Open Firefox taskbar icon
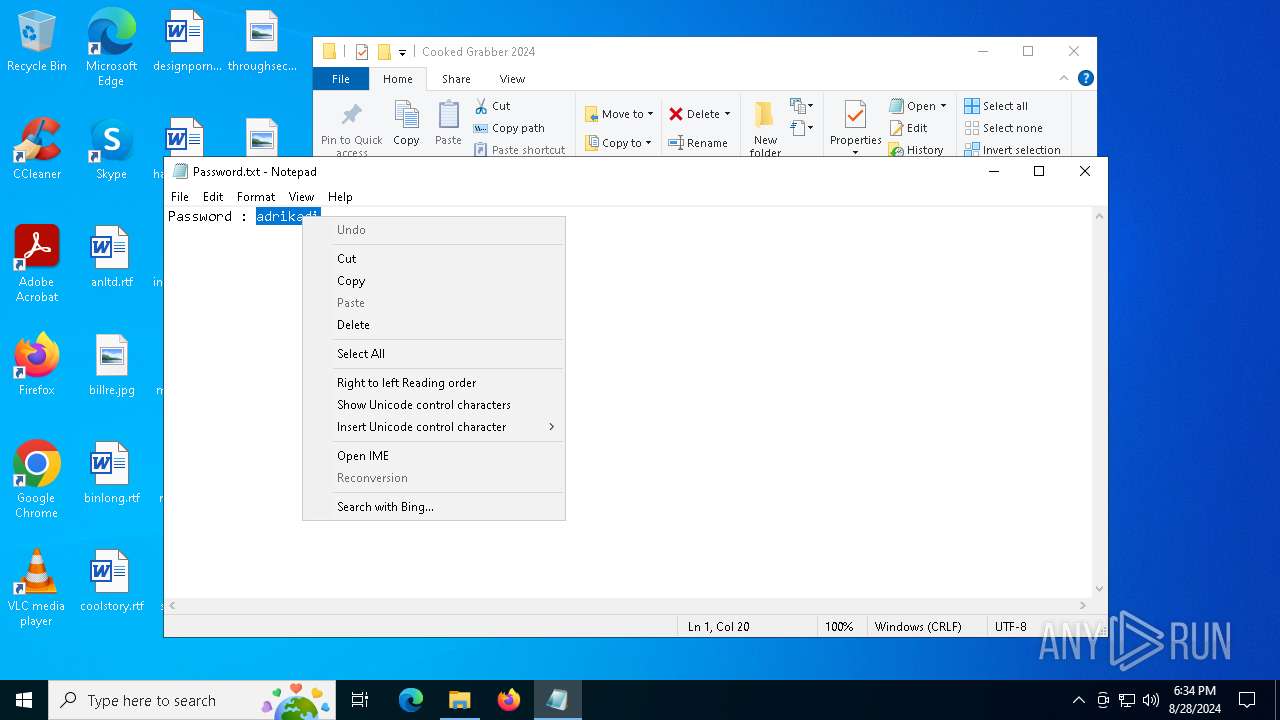This screenshot has height=720, width=1280. pyautogui.click(x=509, y=700)
